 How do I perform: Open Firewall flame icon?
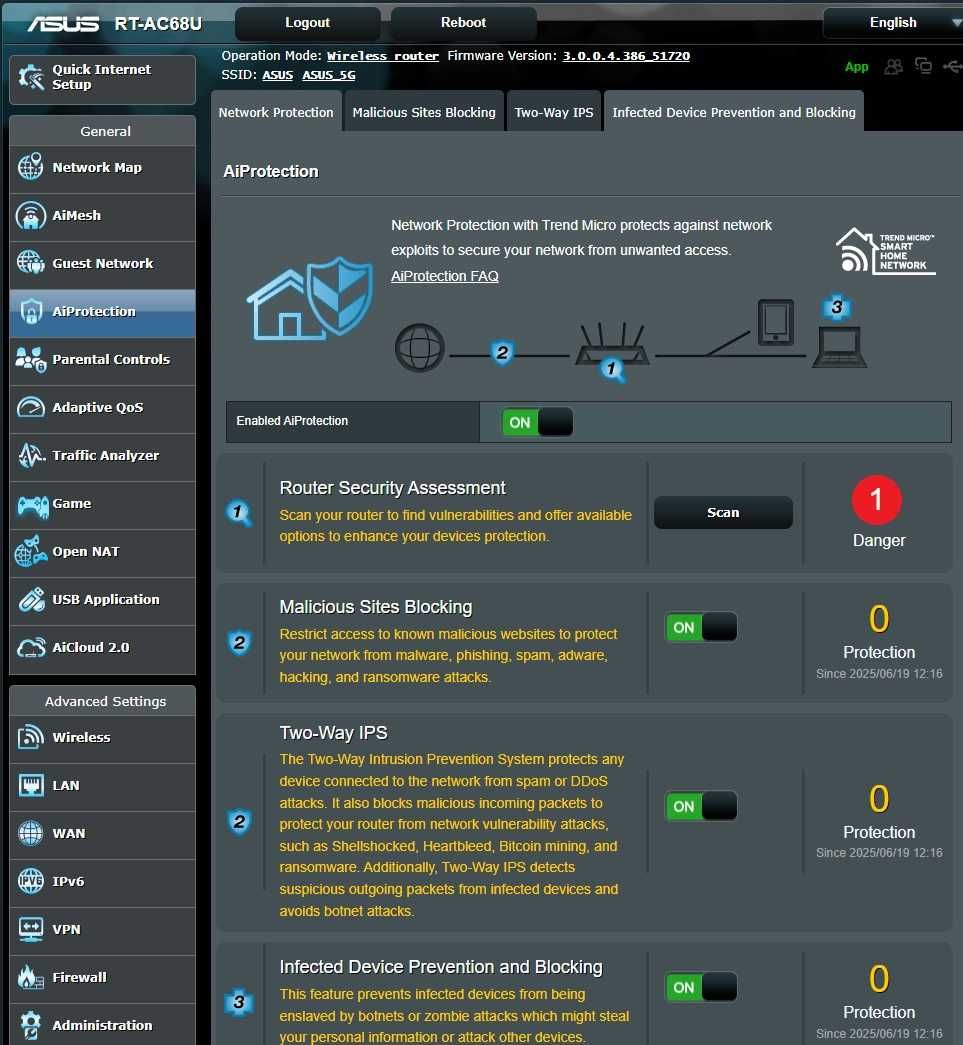[31, 977]
